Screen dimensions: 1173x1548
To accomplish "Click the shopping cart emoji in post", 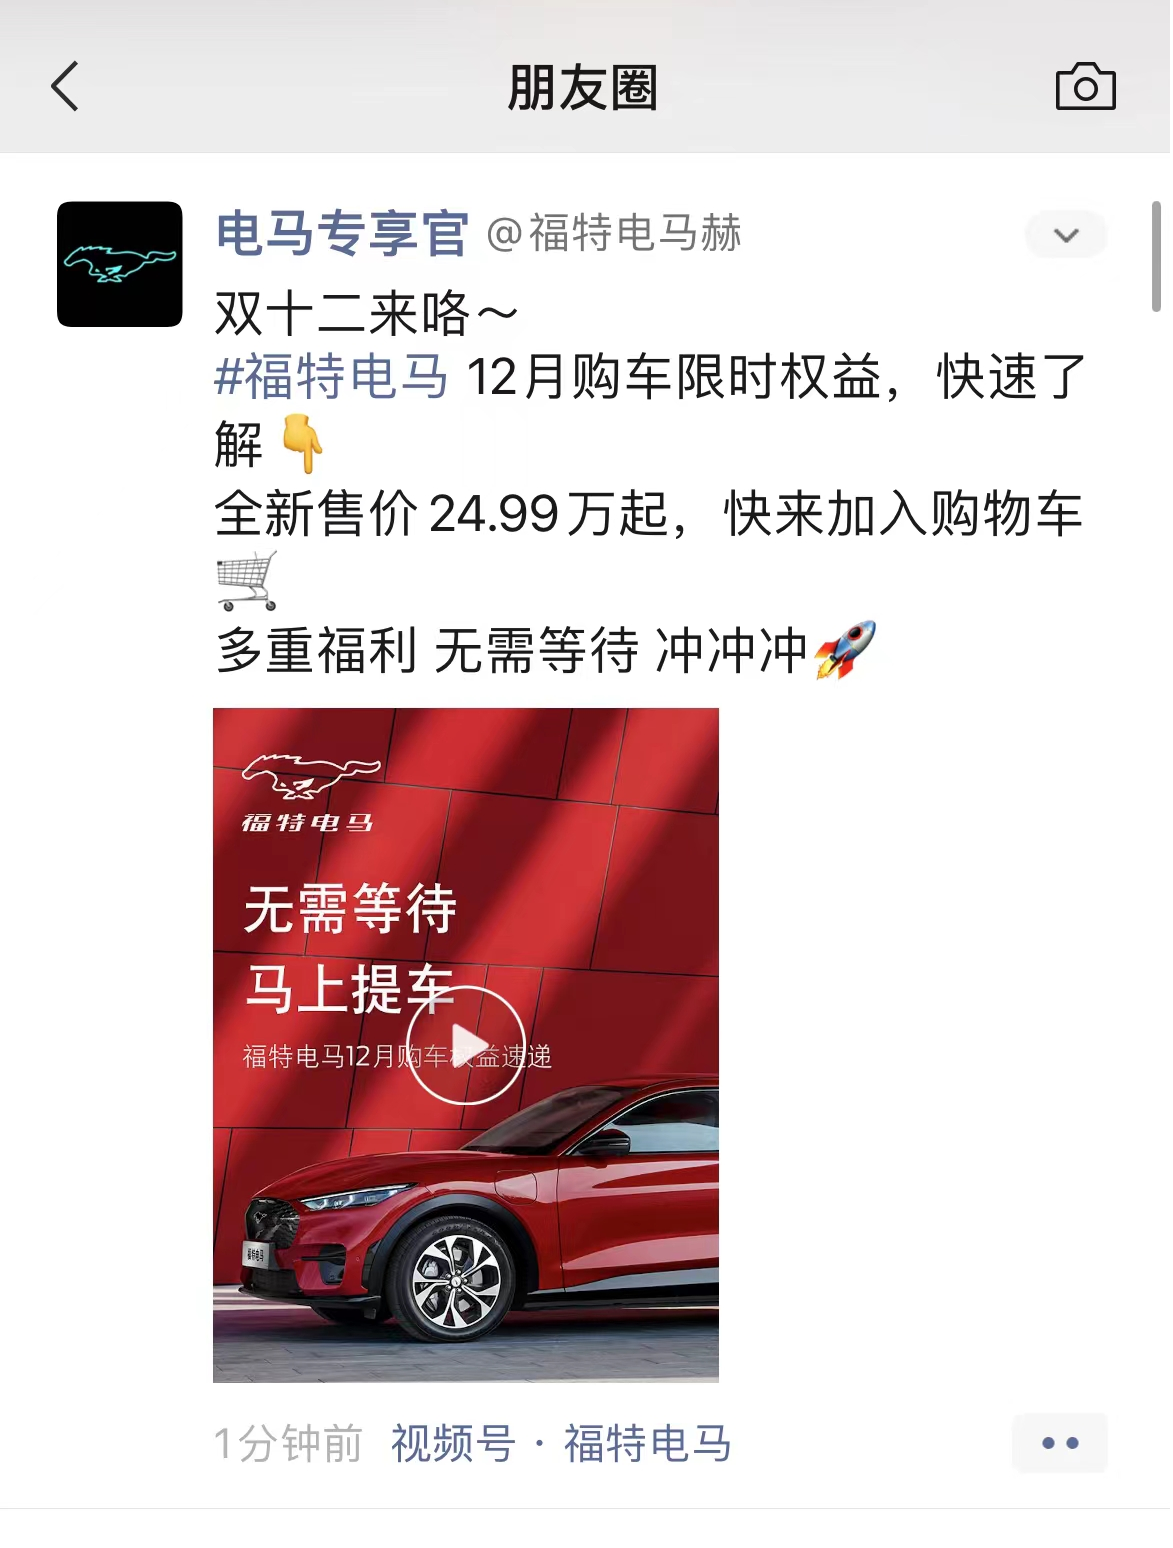I will pyautogui.click(x=246, y=581).
